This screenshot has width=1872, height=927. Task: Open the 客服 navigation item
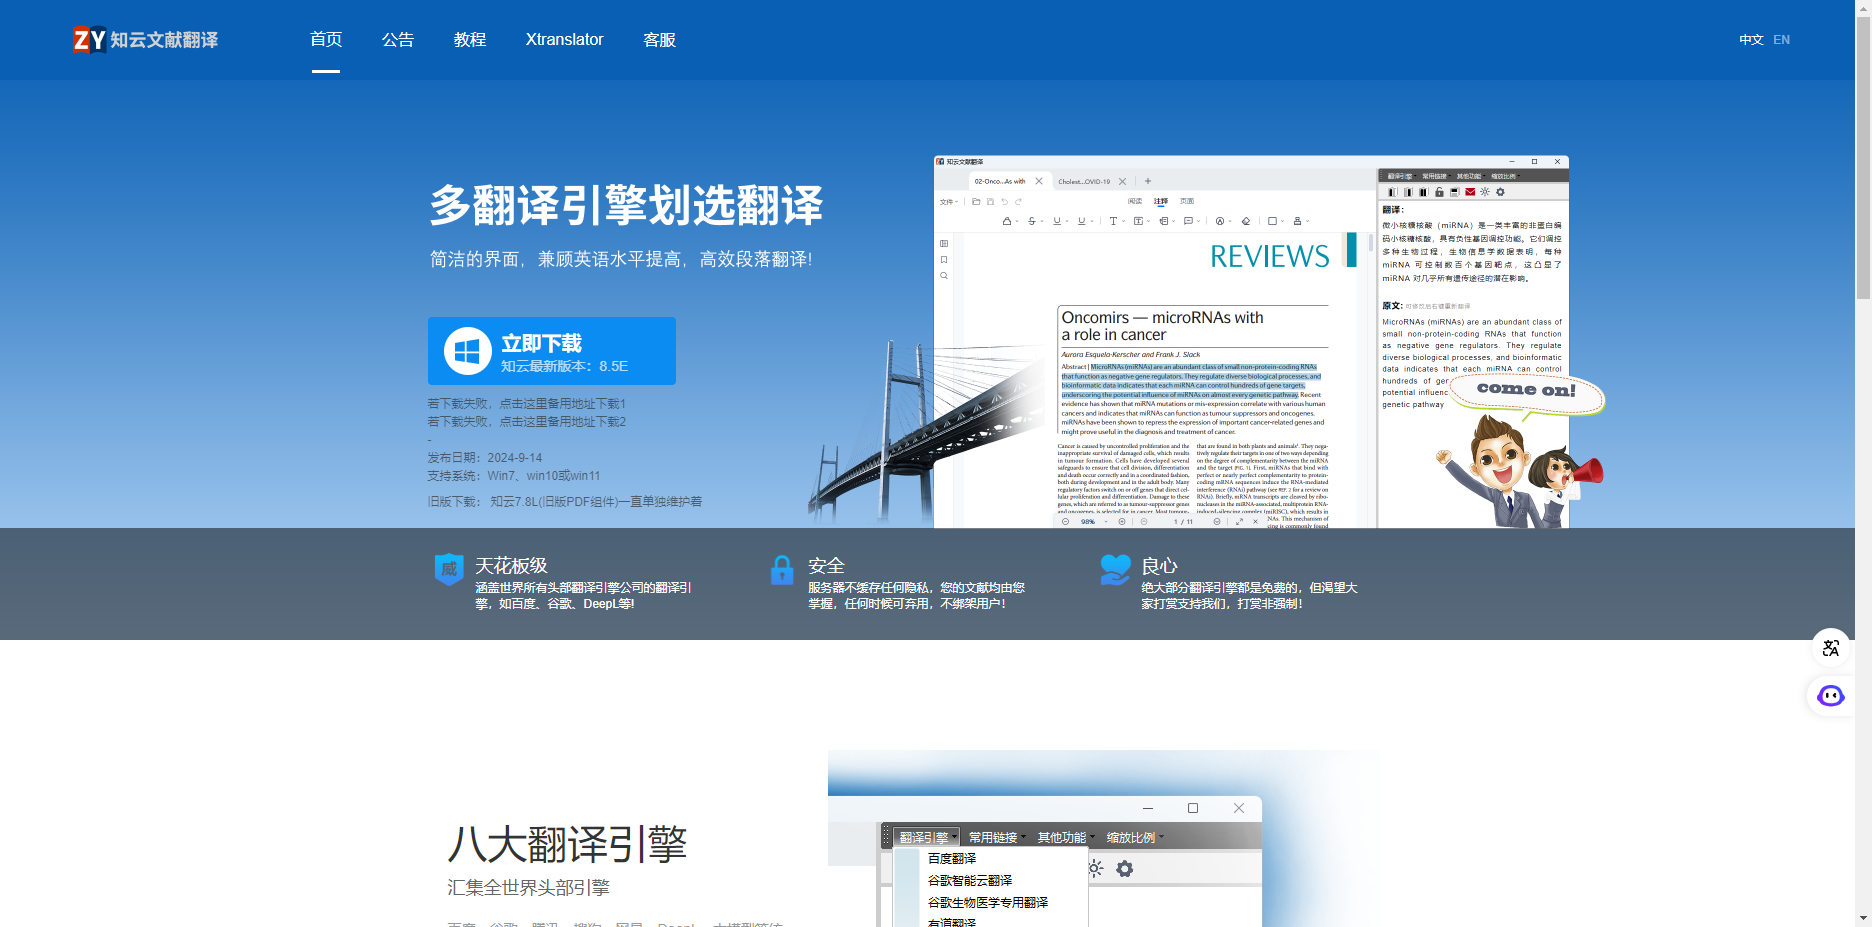(x=660, y=40)
